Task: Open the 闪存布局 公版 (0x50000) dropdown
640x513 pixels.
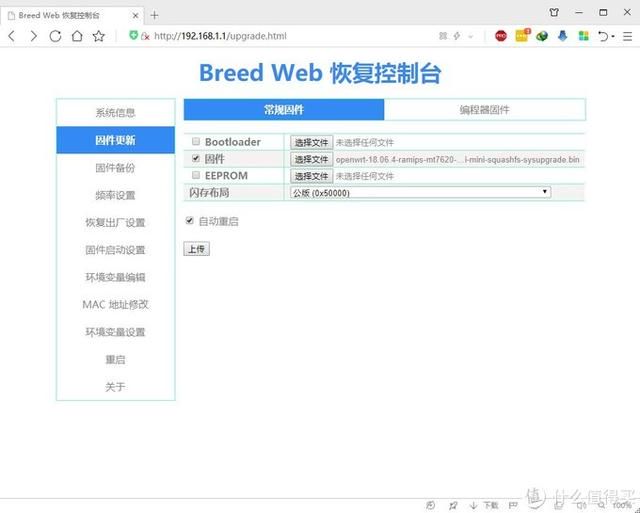Action: click(x=420, y=193)
